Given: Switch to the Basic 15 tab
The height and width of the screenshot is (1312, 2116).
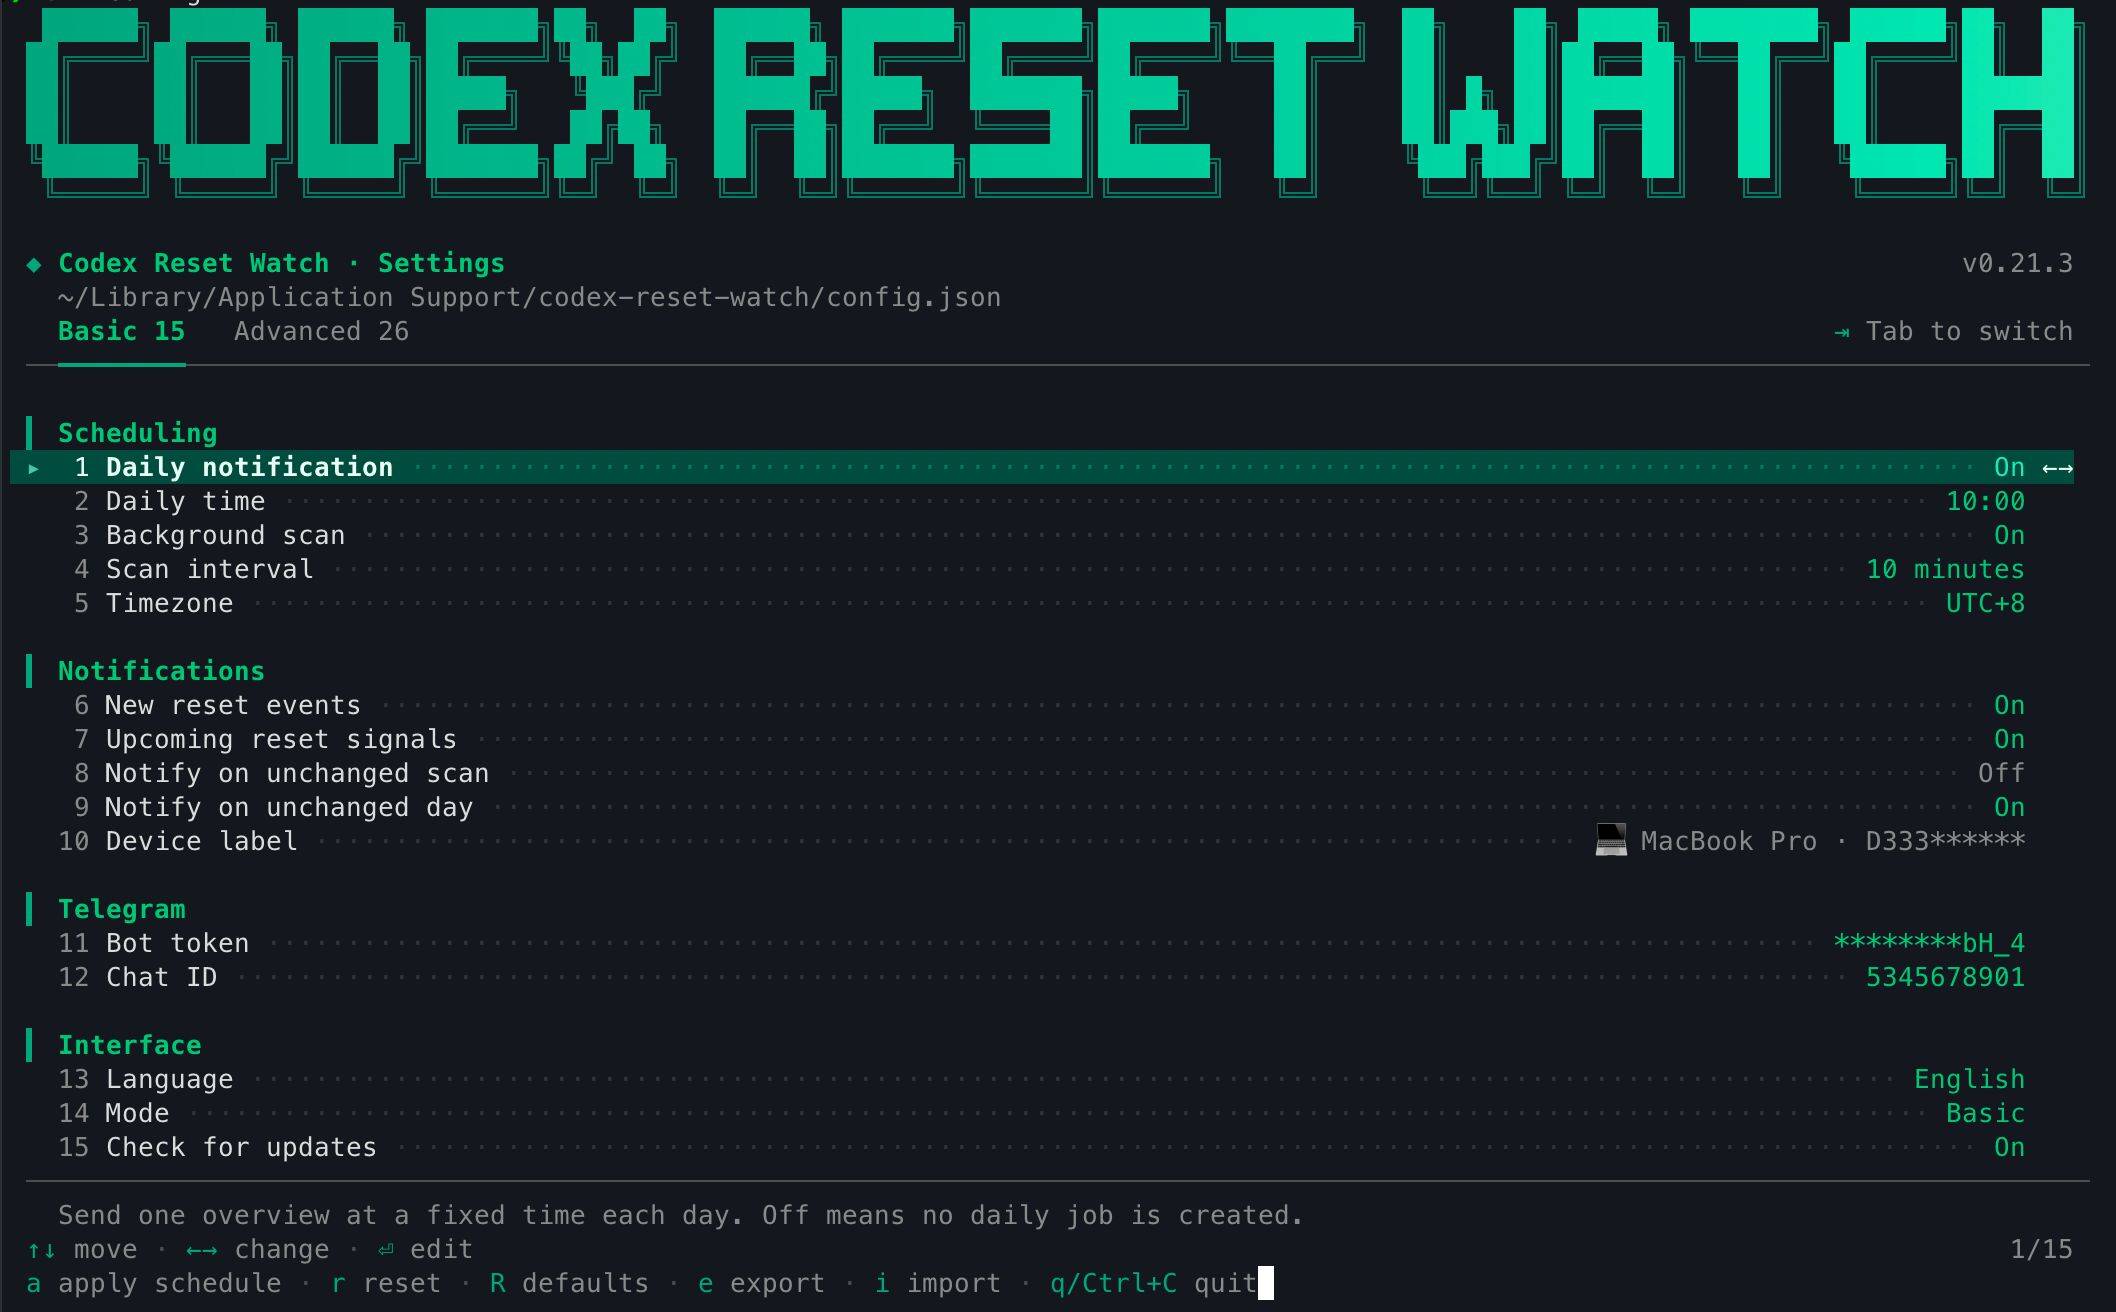Looking at the screenshot, I should [121, 332].
